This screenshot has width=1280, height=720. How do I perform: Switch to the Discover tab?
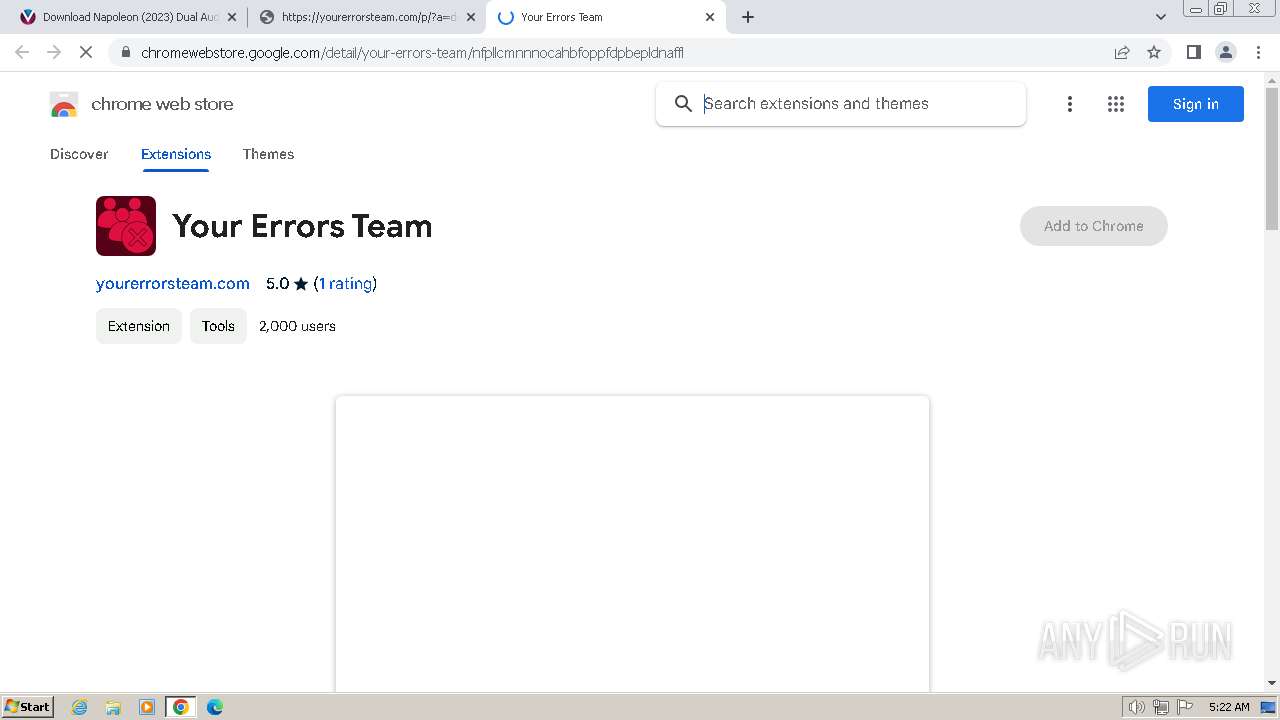(x=79, y=154)
